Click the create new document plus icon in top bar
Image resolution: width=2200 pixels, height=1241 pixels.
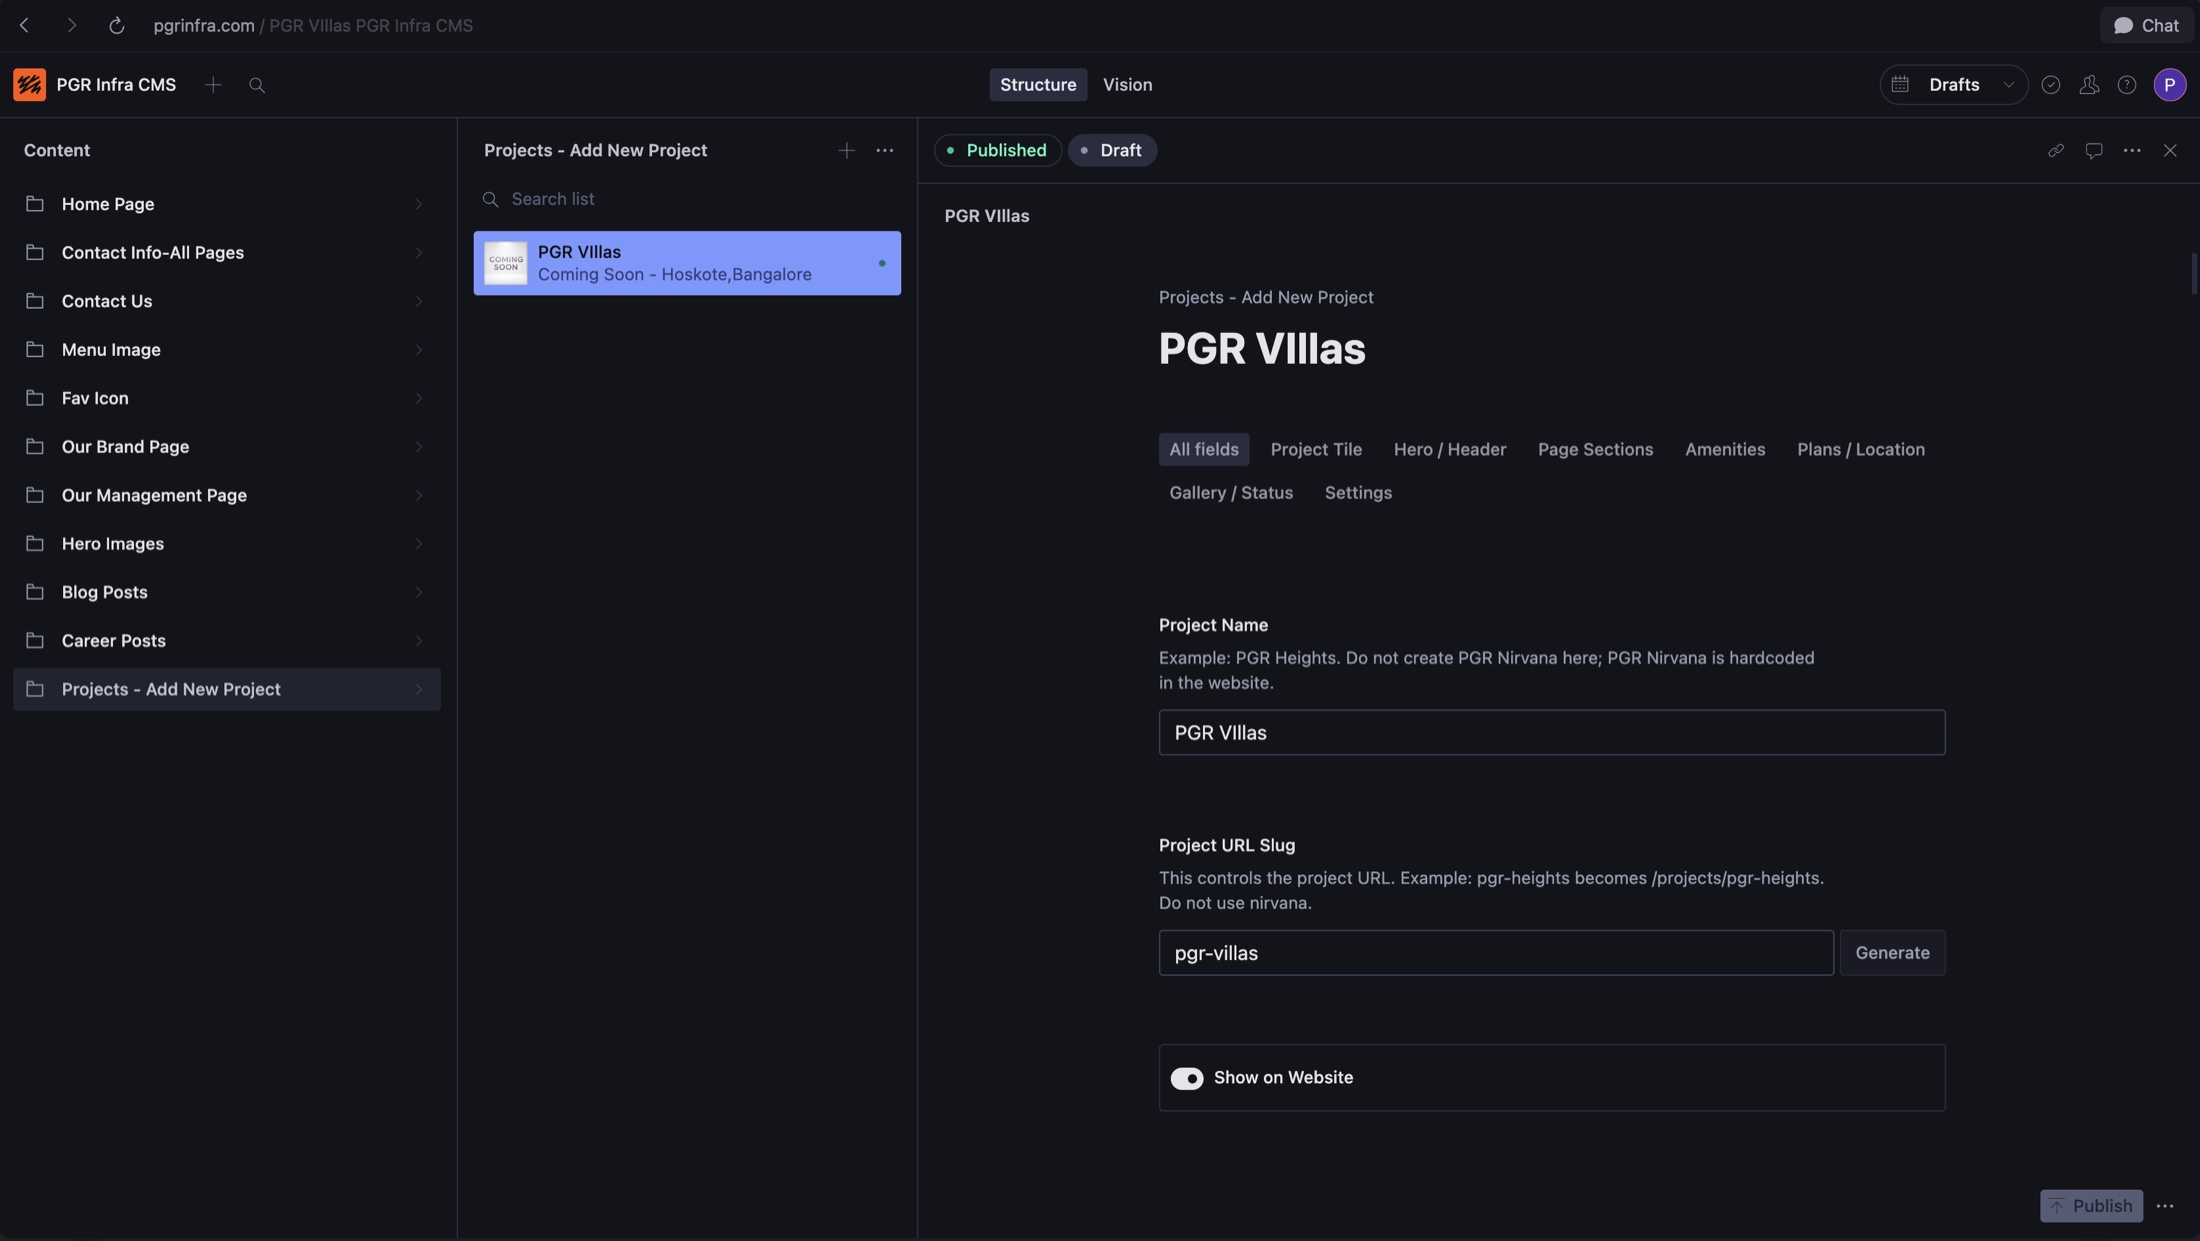[x=213, y=85]
